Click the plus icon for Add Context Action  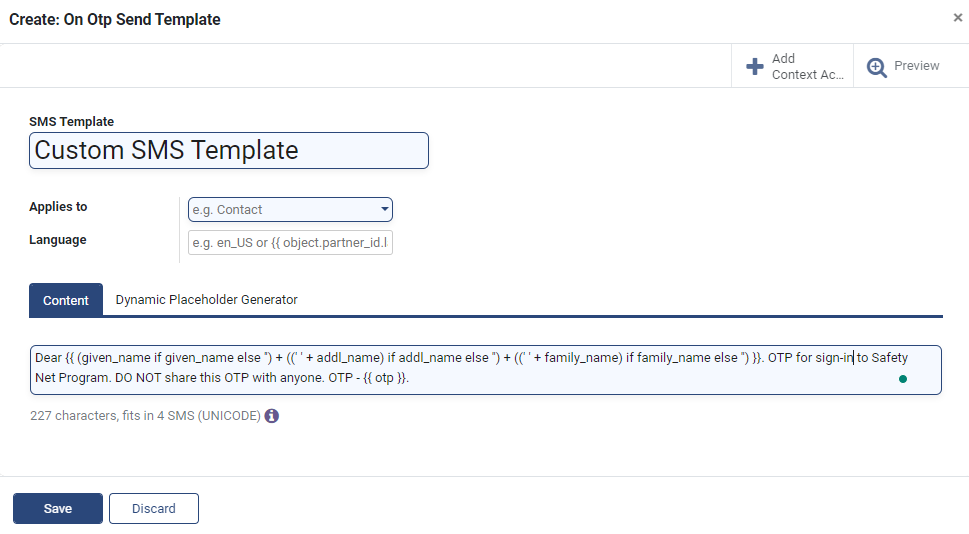755,66
